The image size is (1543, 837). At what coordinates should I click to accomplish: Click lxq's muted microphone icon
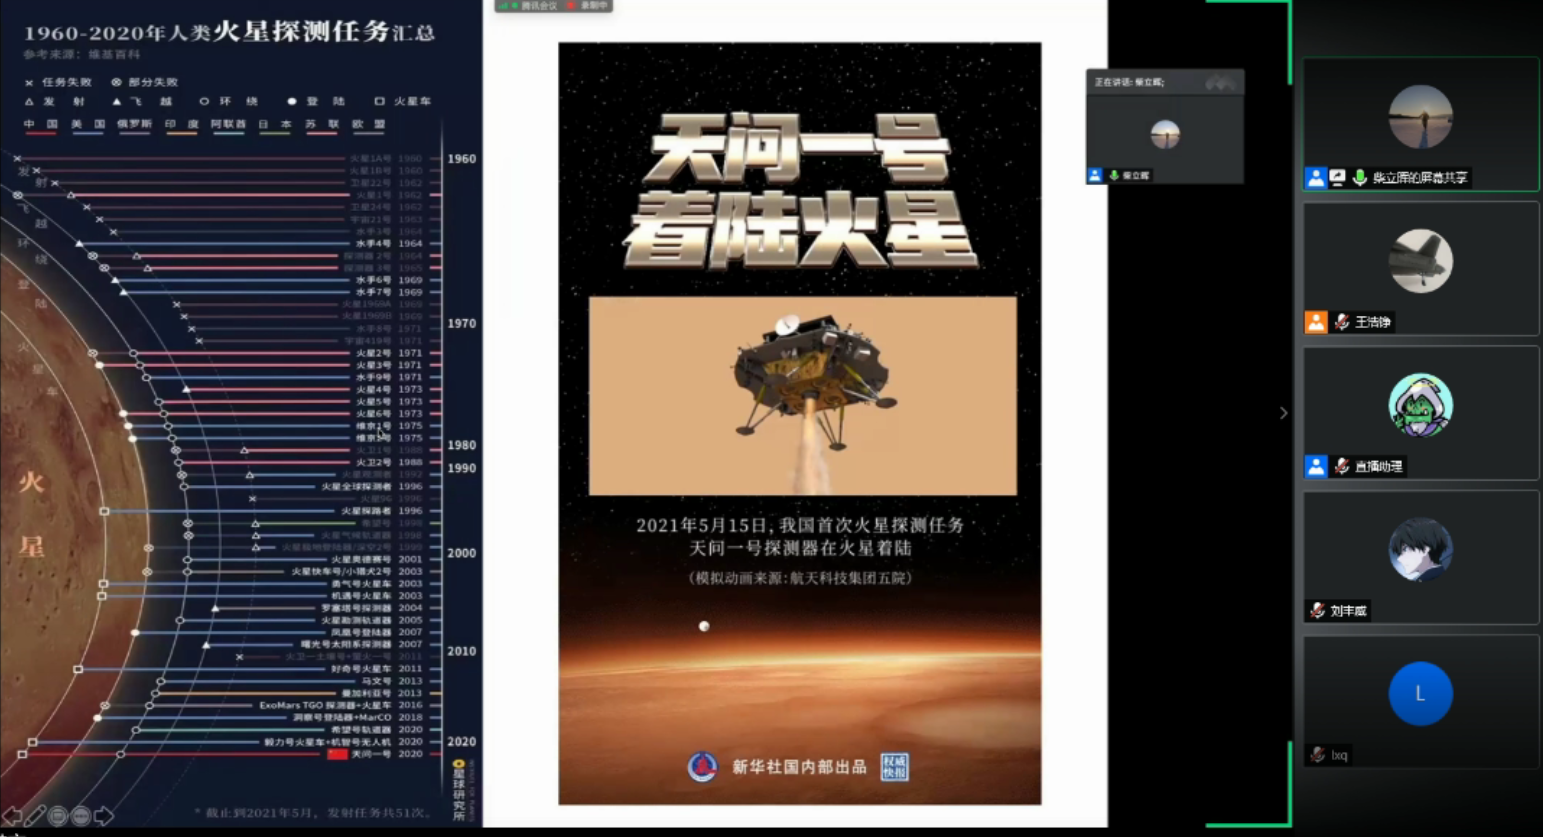[1318, 755]
